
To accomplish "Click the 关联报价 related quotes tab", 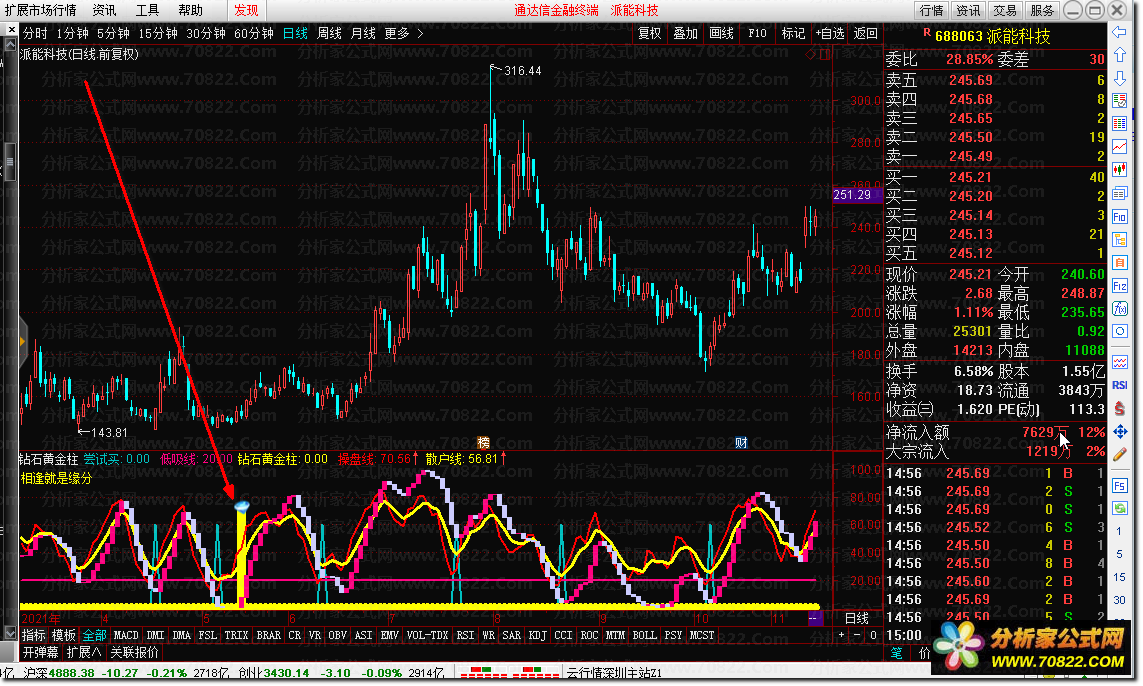I will [134, 652].
